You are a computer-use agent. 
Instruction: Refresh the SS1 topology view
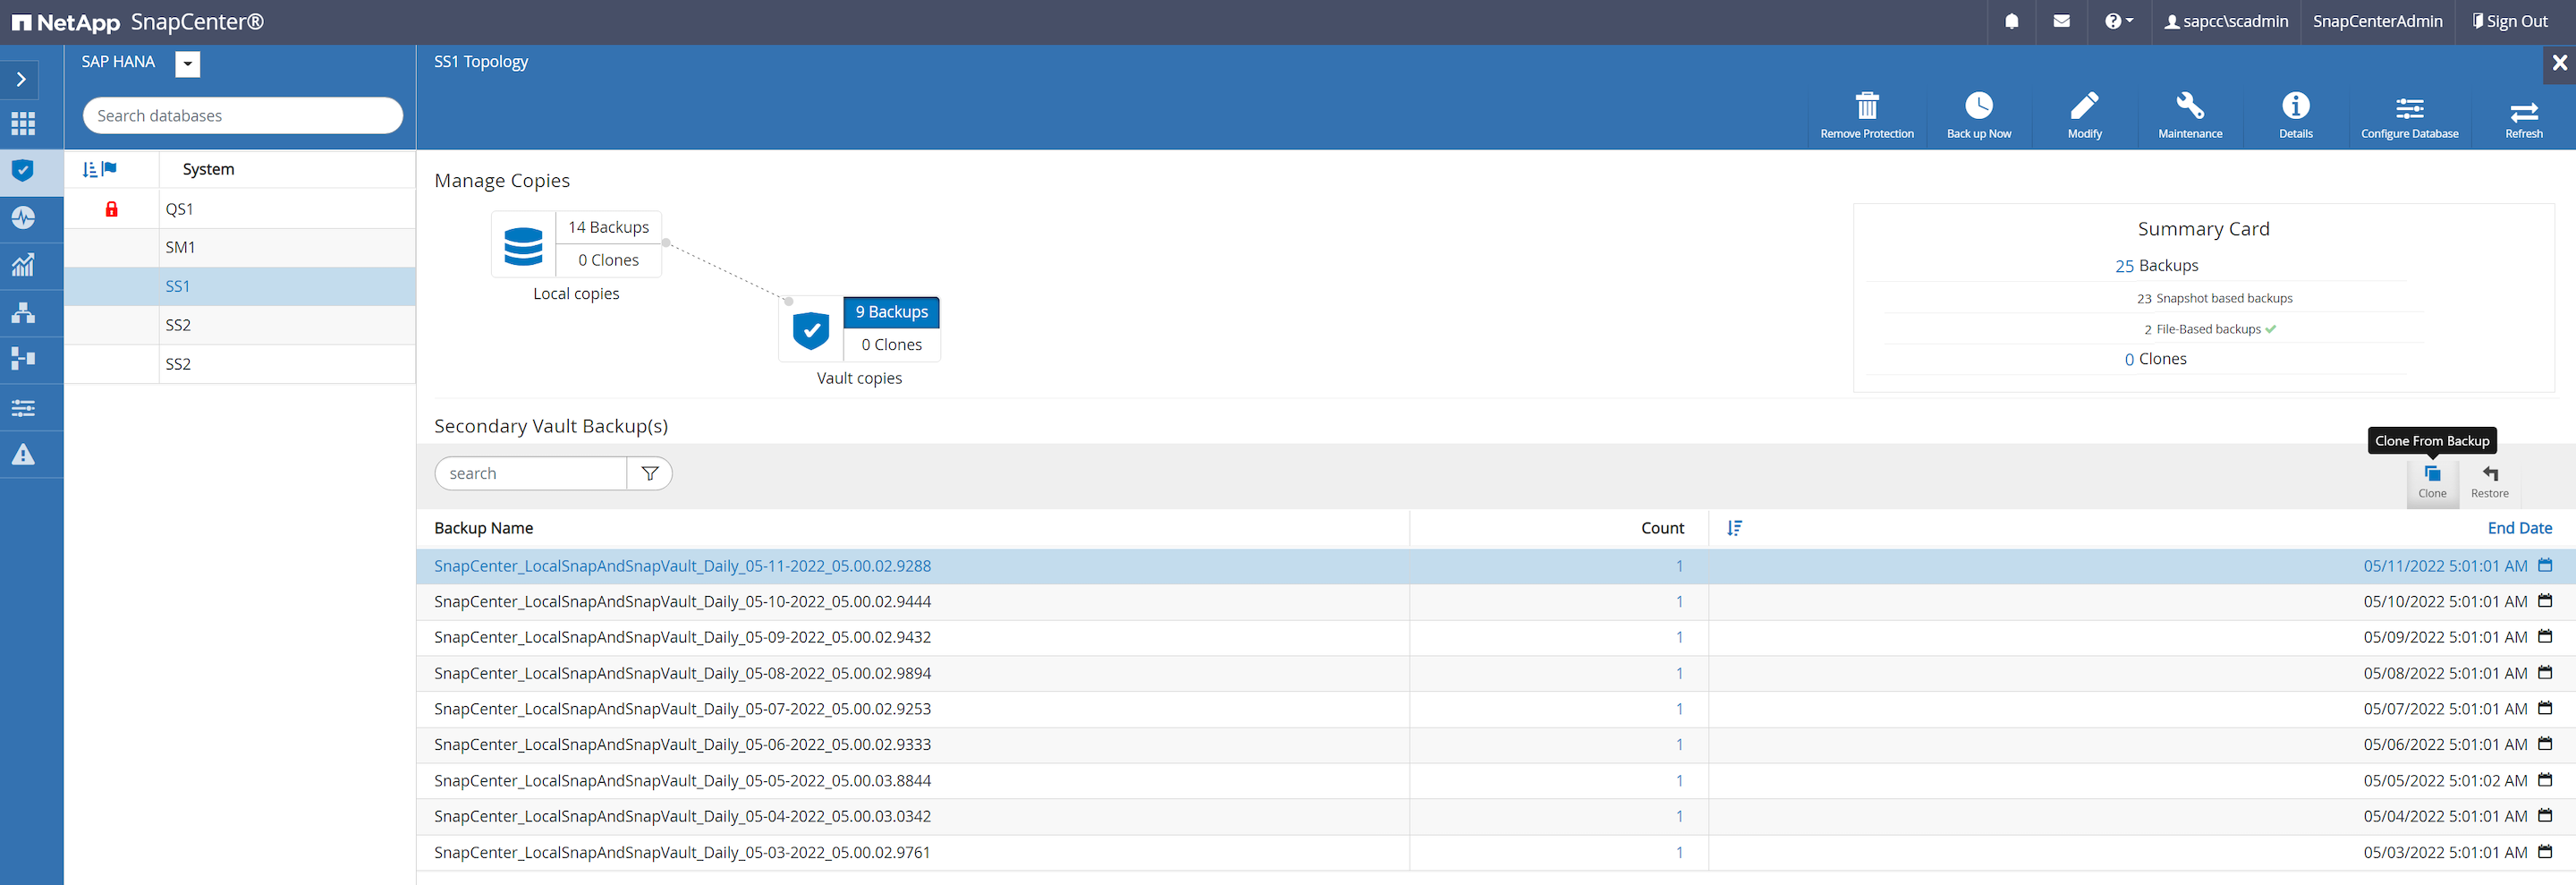click(2522, 110)
